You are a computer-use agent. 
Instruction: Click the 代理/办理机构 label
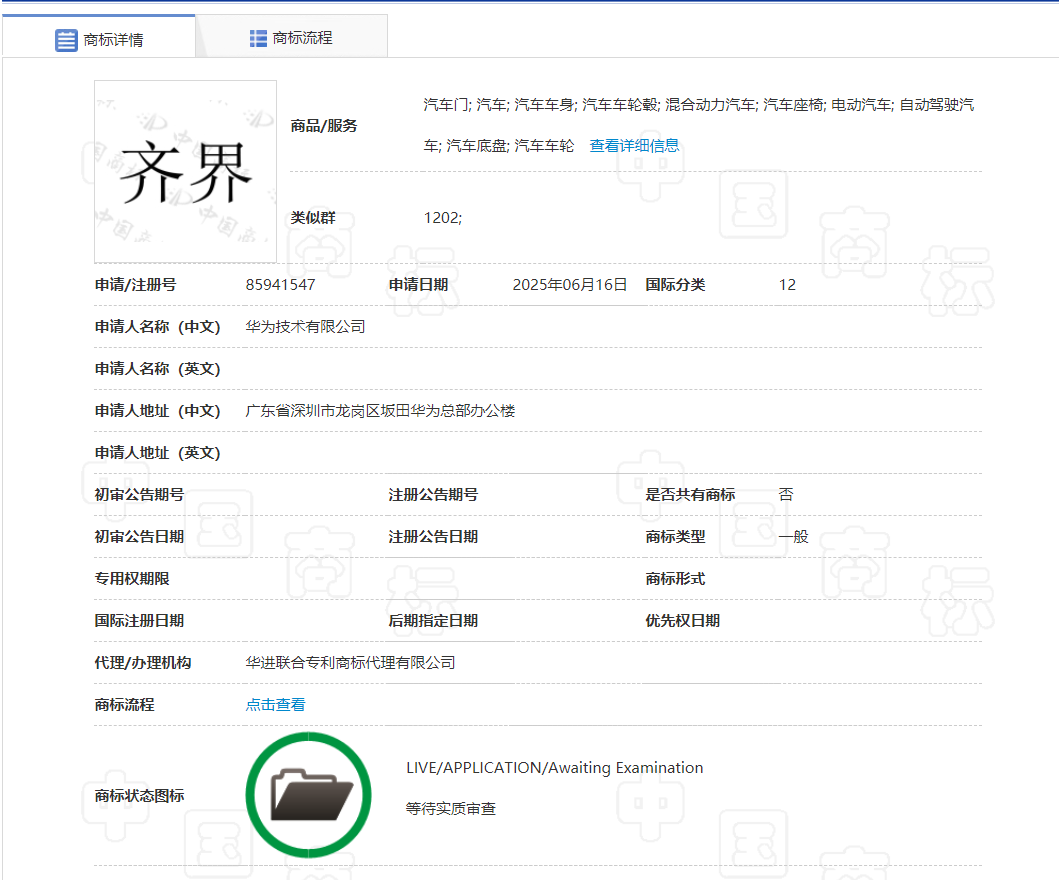tap(143, 663)
